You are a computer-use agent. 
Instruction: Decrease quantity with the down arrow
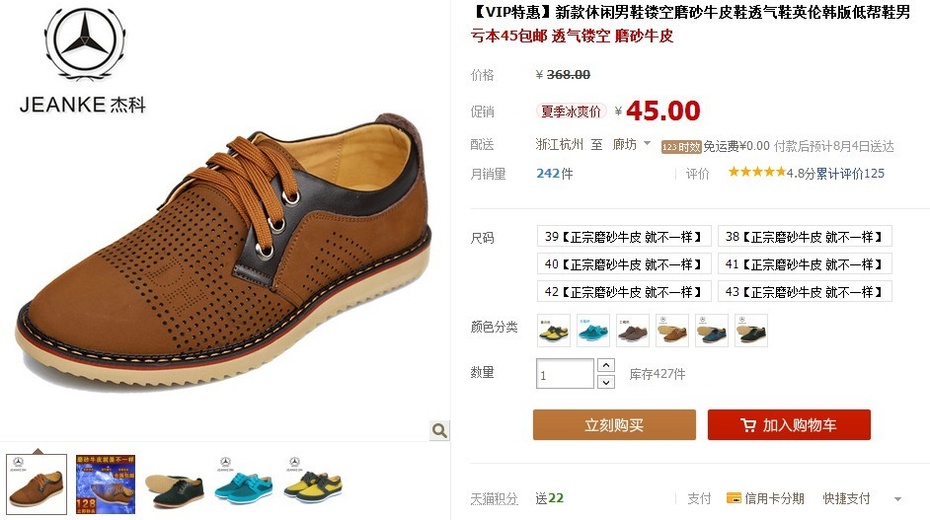606,382
